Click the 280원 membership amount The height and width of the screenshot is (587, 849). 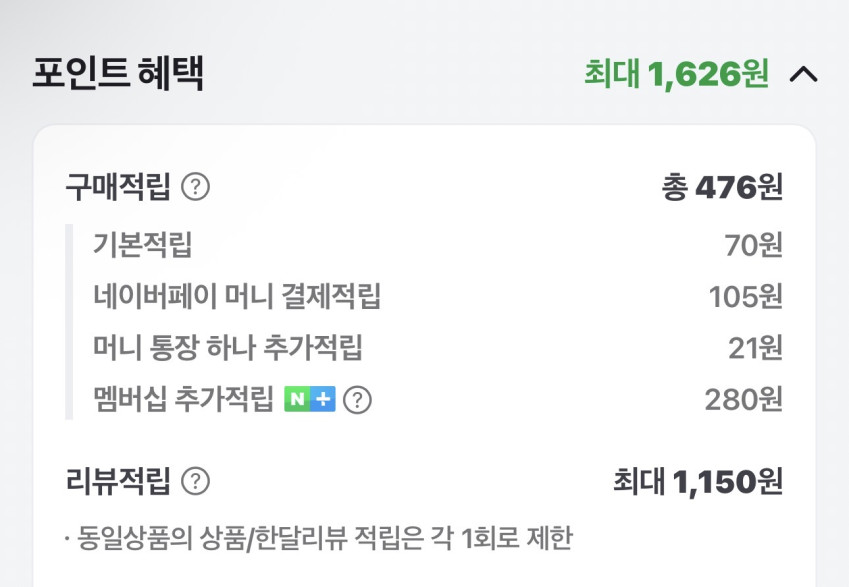point(743,400)
